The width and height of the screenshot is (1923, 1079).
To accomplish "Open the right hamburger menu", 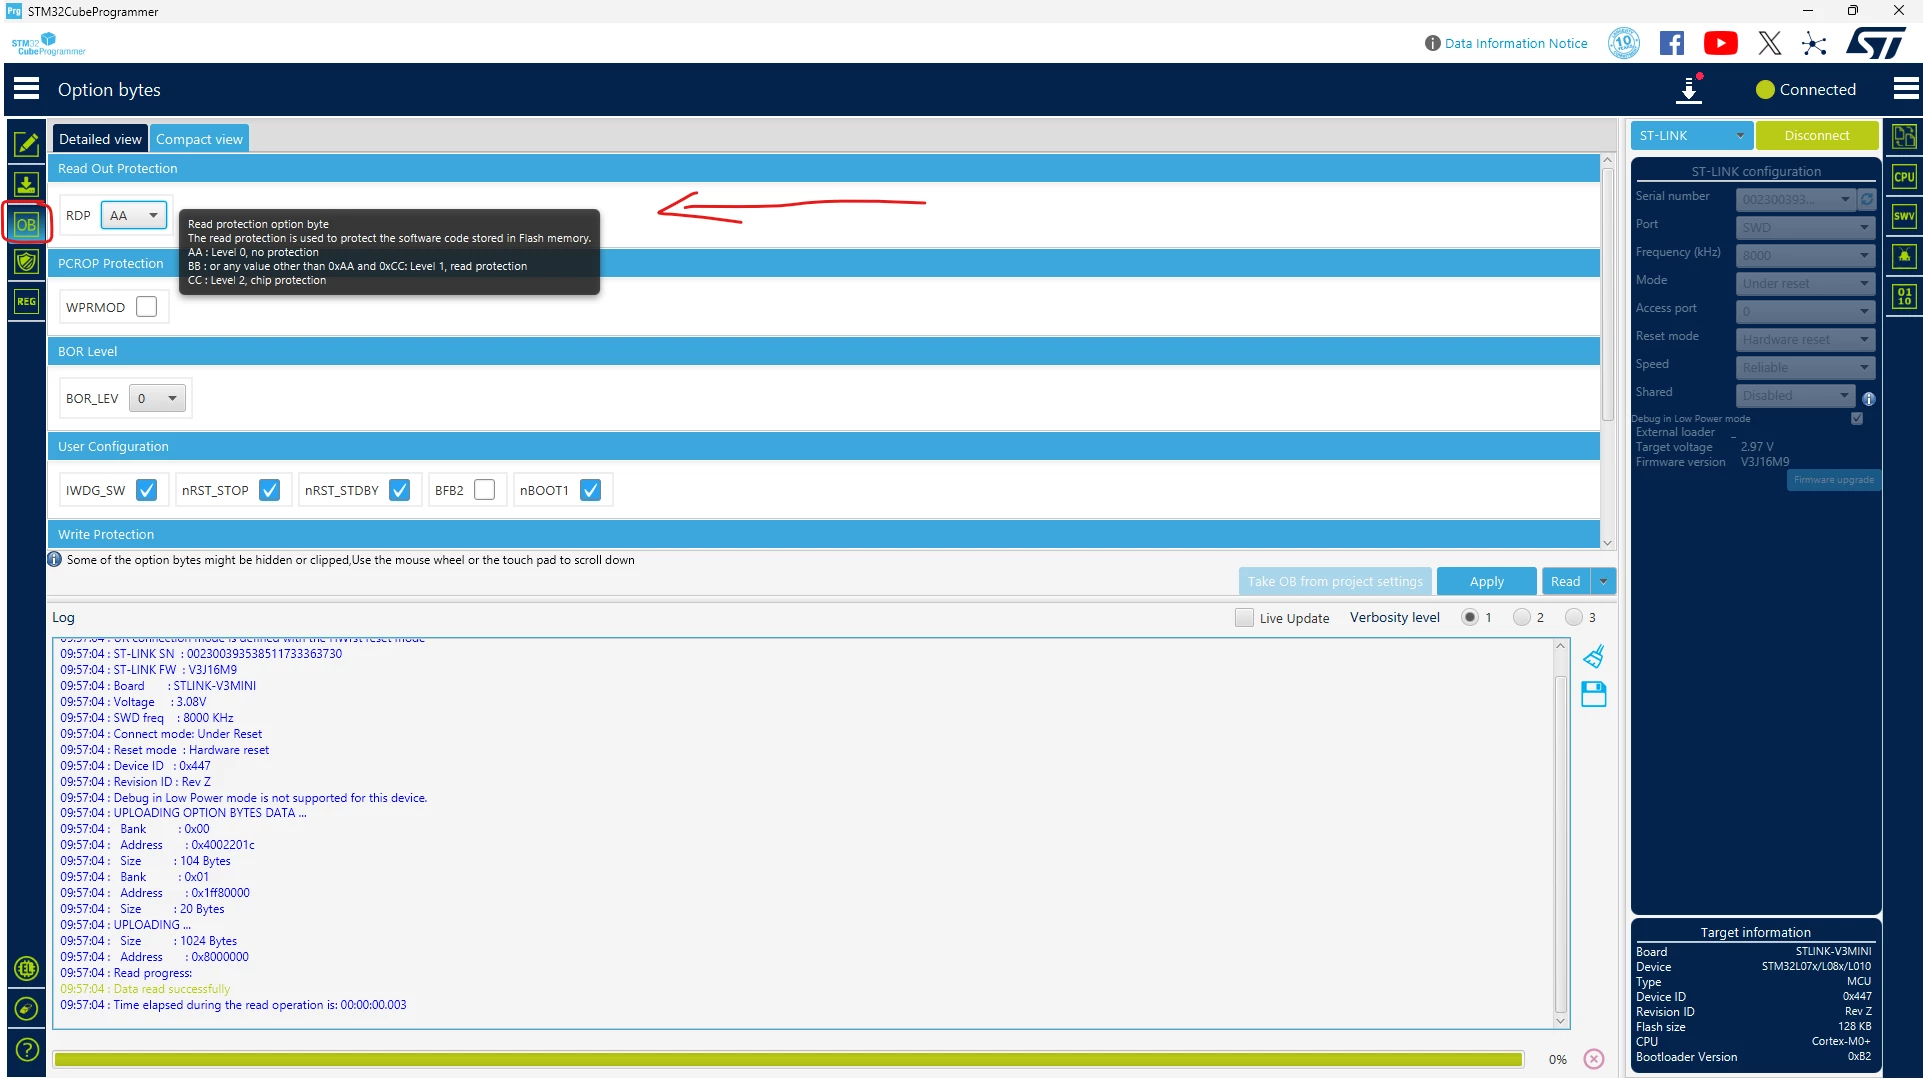I will click(x=1906, y=89).
